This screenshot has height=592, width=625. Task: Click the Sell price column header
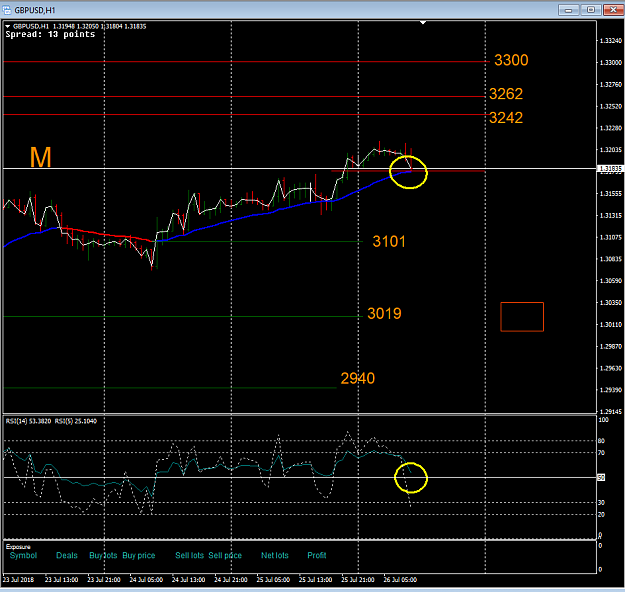[225, 555]
